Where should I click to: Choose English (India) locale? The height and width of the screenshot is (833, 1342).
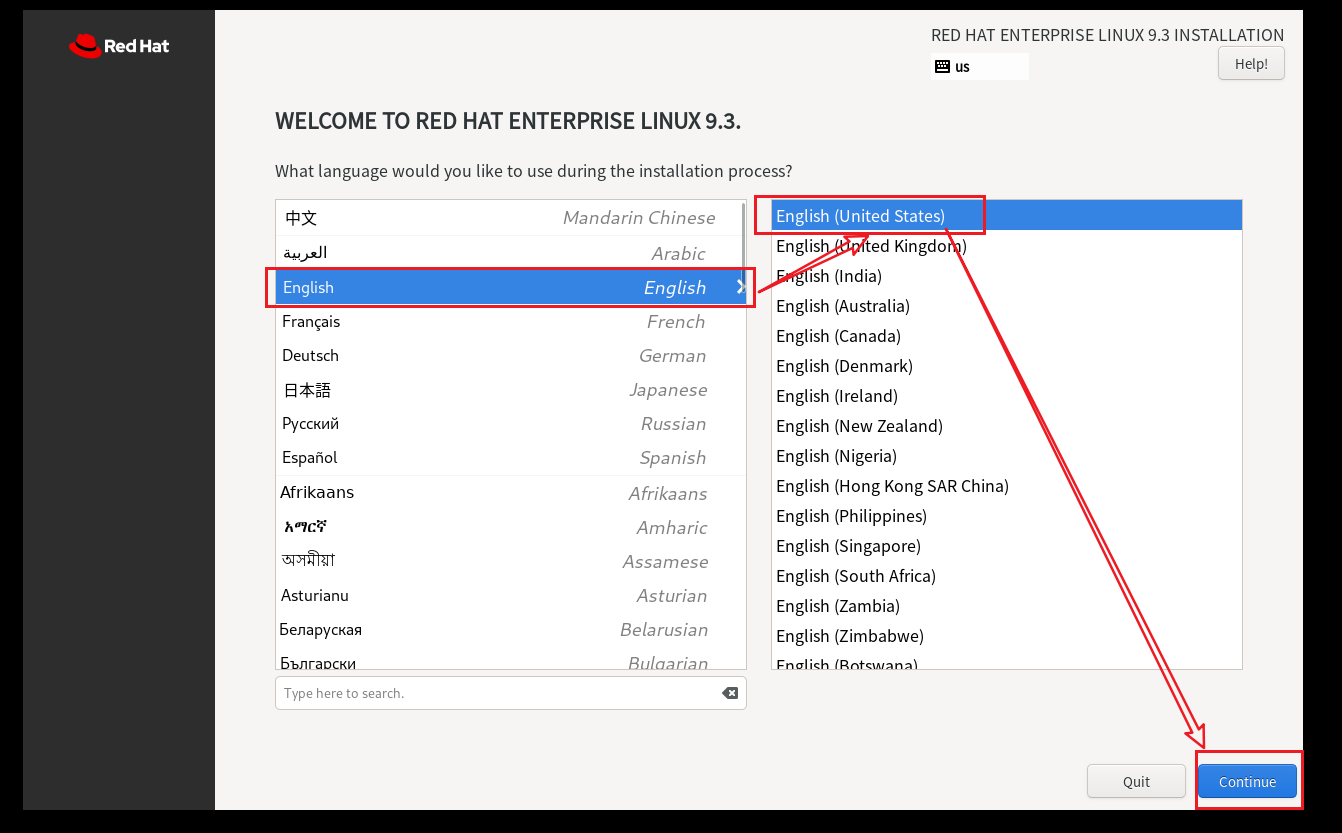coord(1007,275)
